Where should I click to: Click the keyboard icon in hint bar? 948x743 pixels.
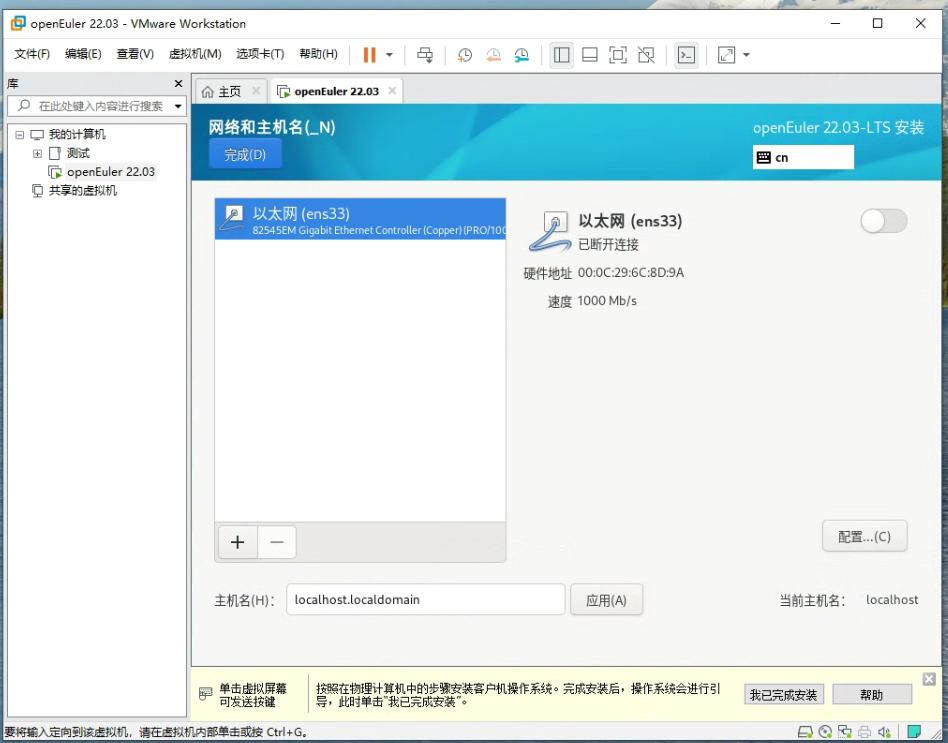206,694
